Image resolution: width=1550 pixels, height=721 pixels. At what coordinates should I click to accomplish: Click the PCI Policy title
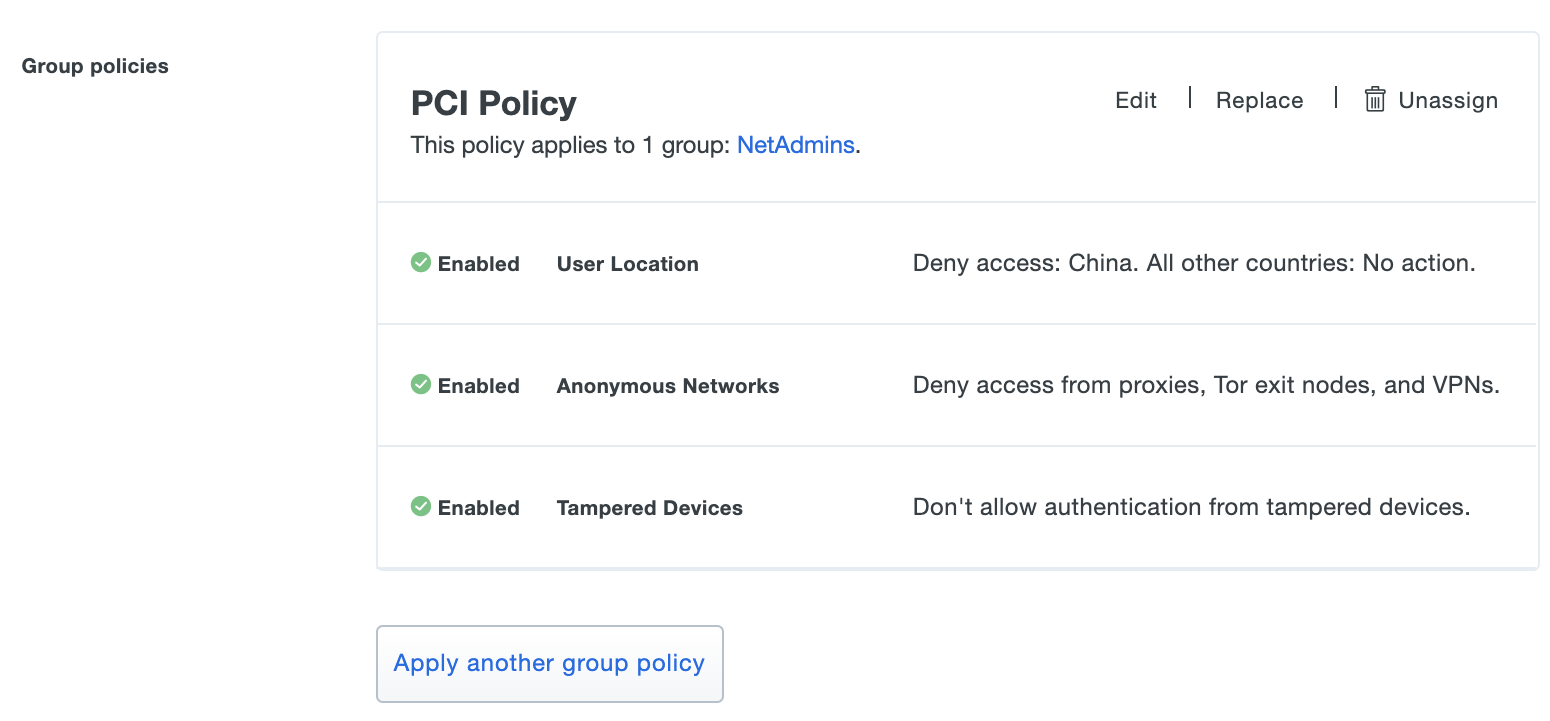point(493,103)
